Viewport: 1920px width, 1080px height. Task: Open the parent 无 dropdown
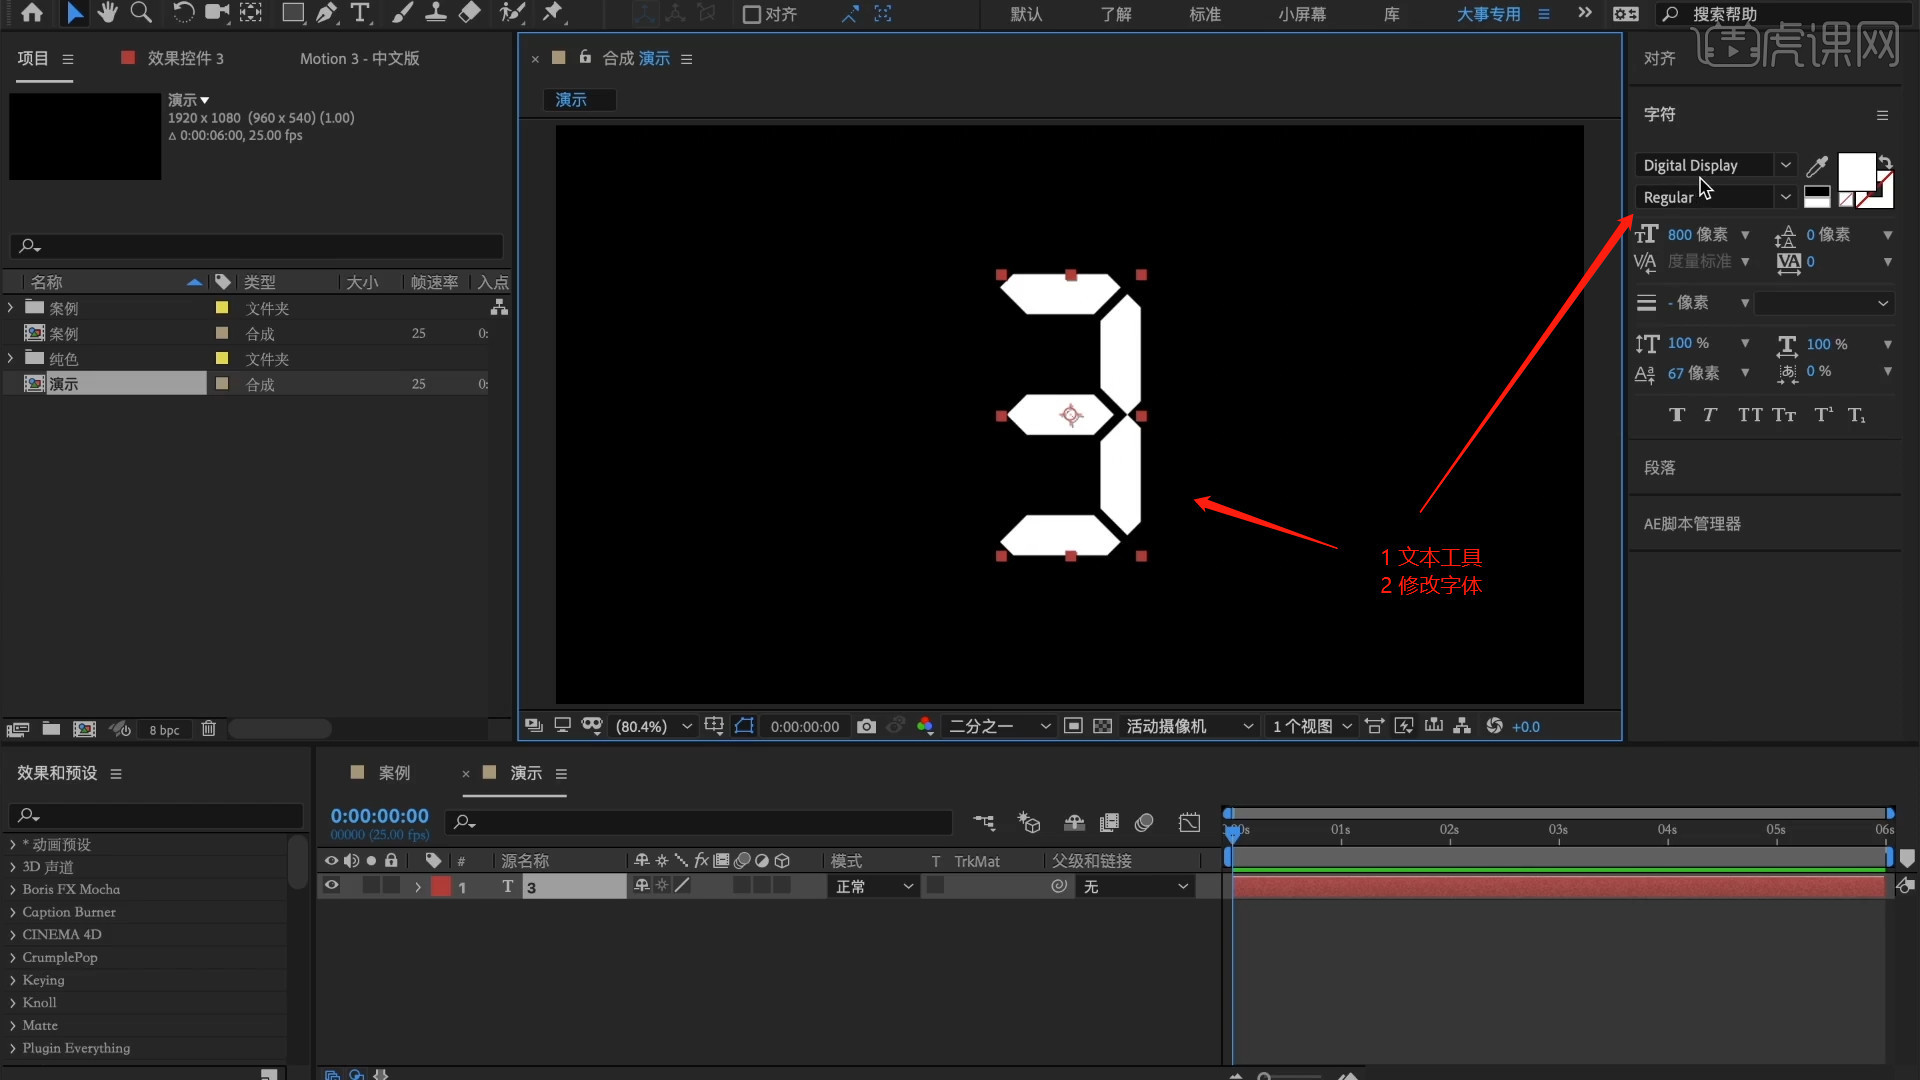pos(1136,886)
